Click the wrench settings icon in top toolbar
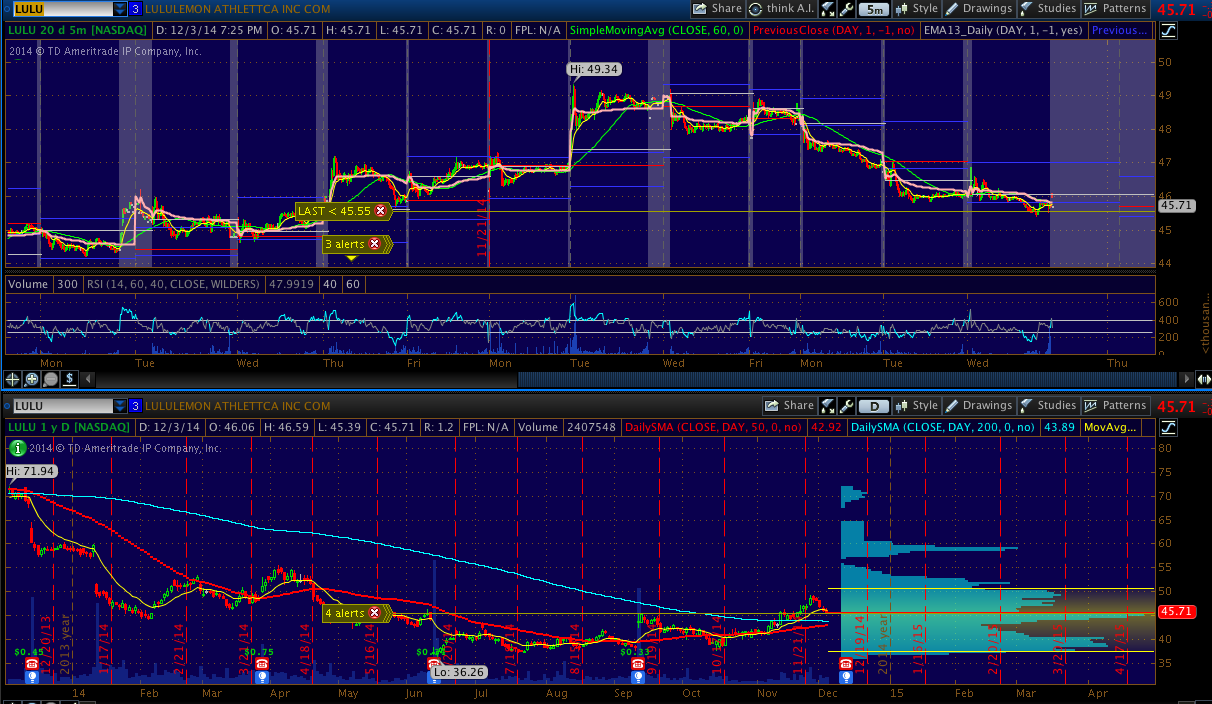The height and width of the screenshot is (704, 1212). pyautogui.click(x=846, y=9)
